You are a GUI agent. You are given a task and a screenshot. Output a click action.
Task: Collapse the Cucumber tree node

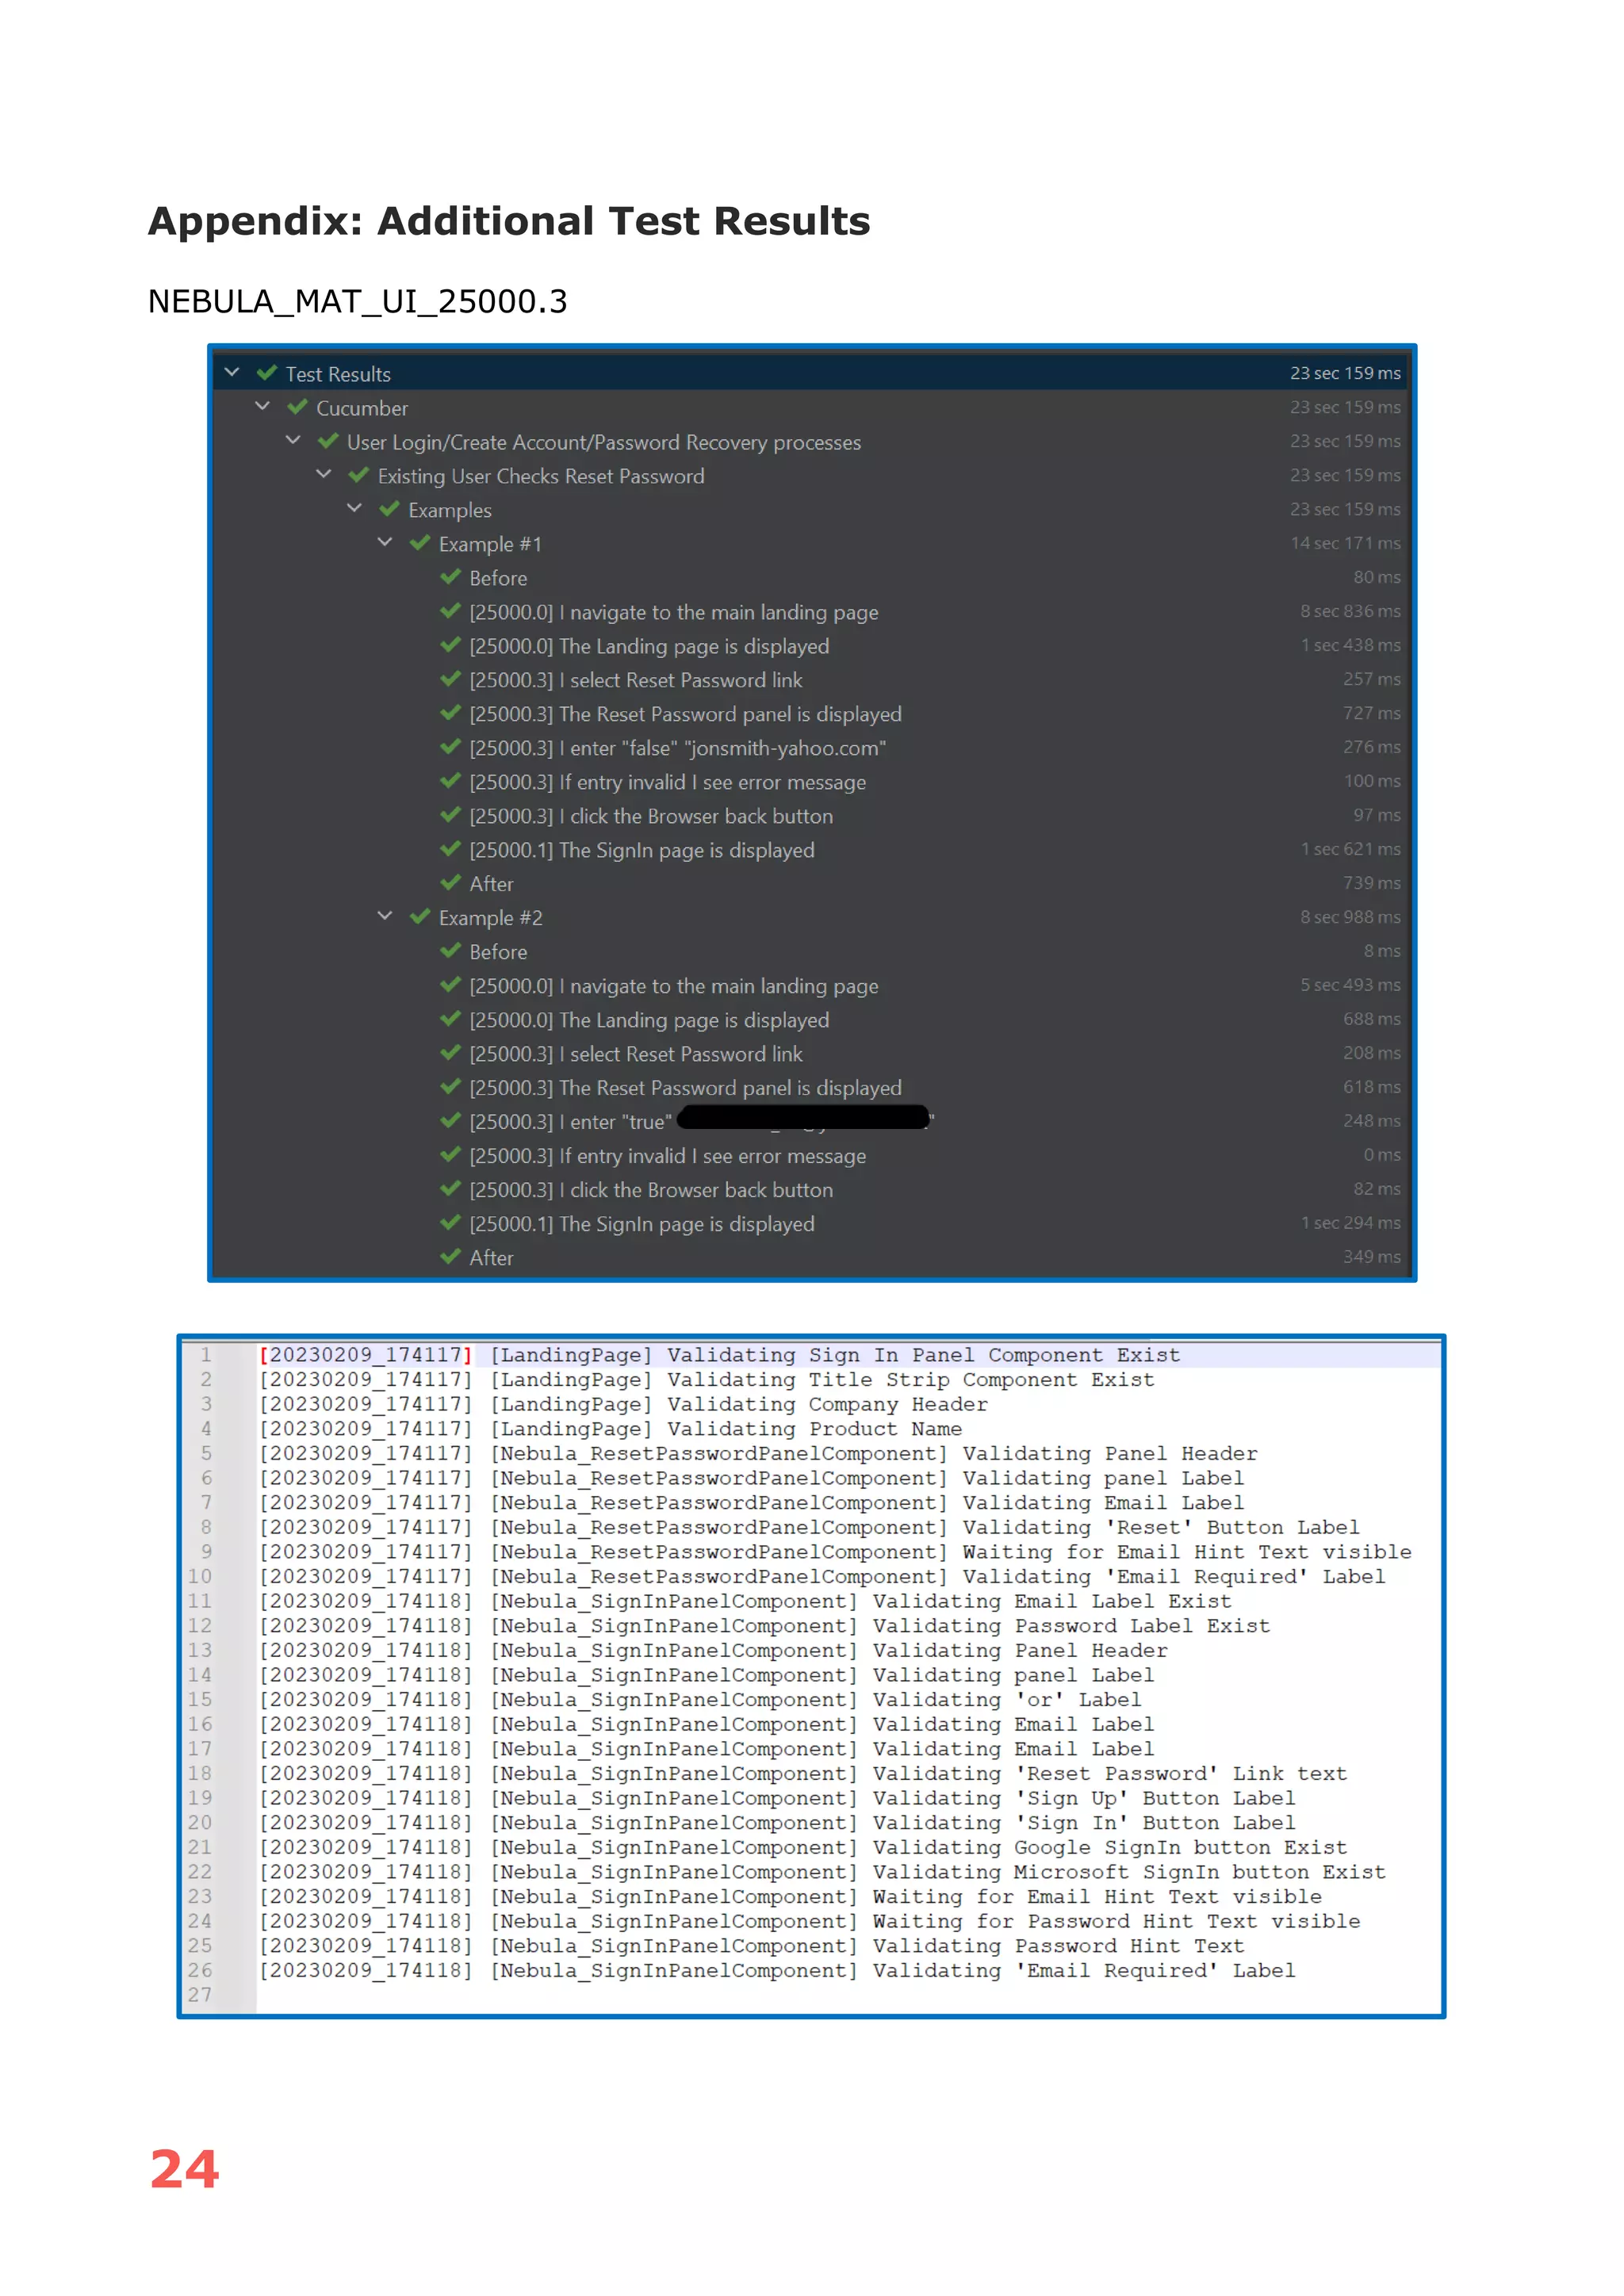point(263,407)
